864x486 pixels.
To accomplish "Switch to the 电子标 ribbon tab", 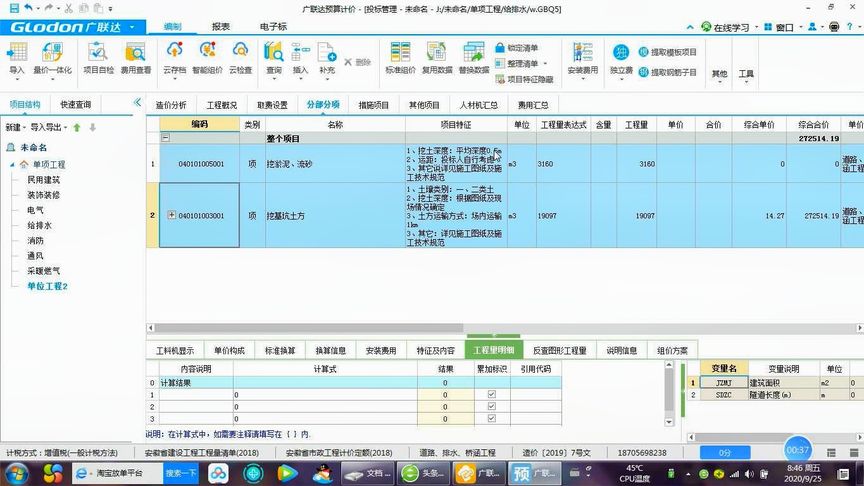I will click(x=273, y=26).
